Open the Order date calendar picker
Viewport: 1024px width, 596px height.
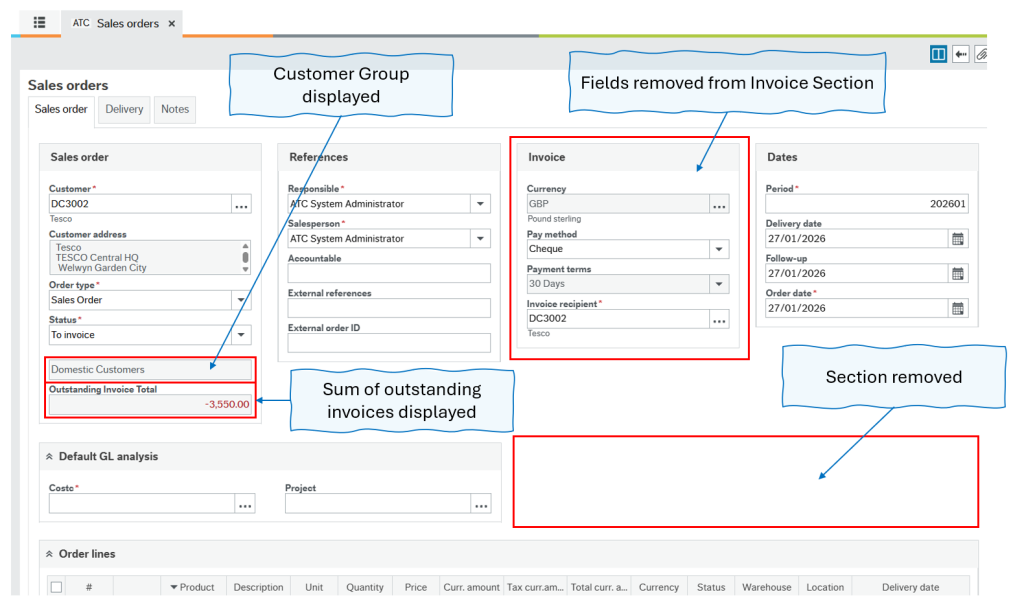(958, 308)
